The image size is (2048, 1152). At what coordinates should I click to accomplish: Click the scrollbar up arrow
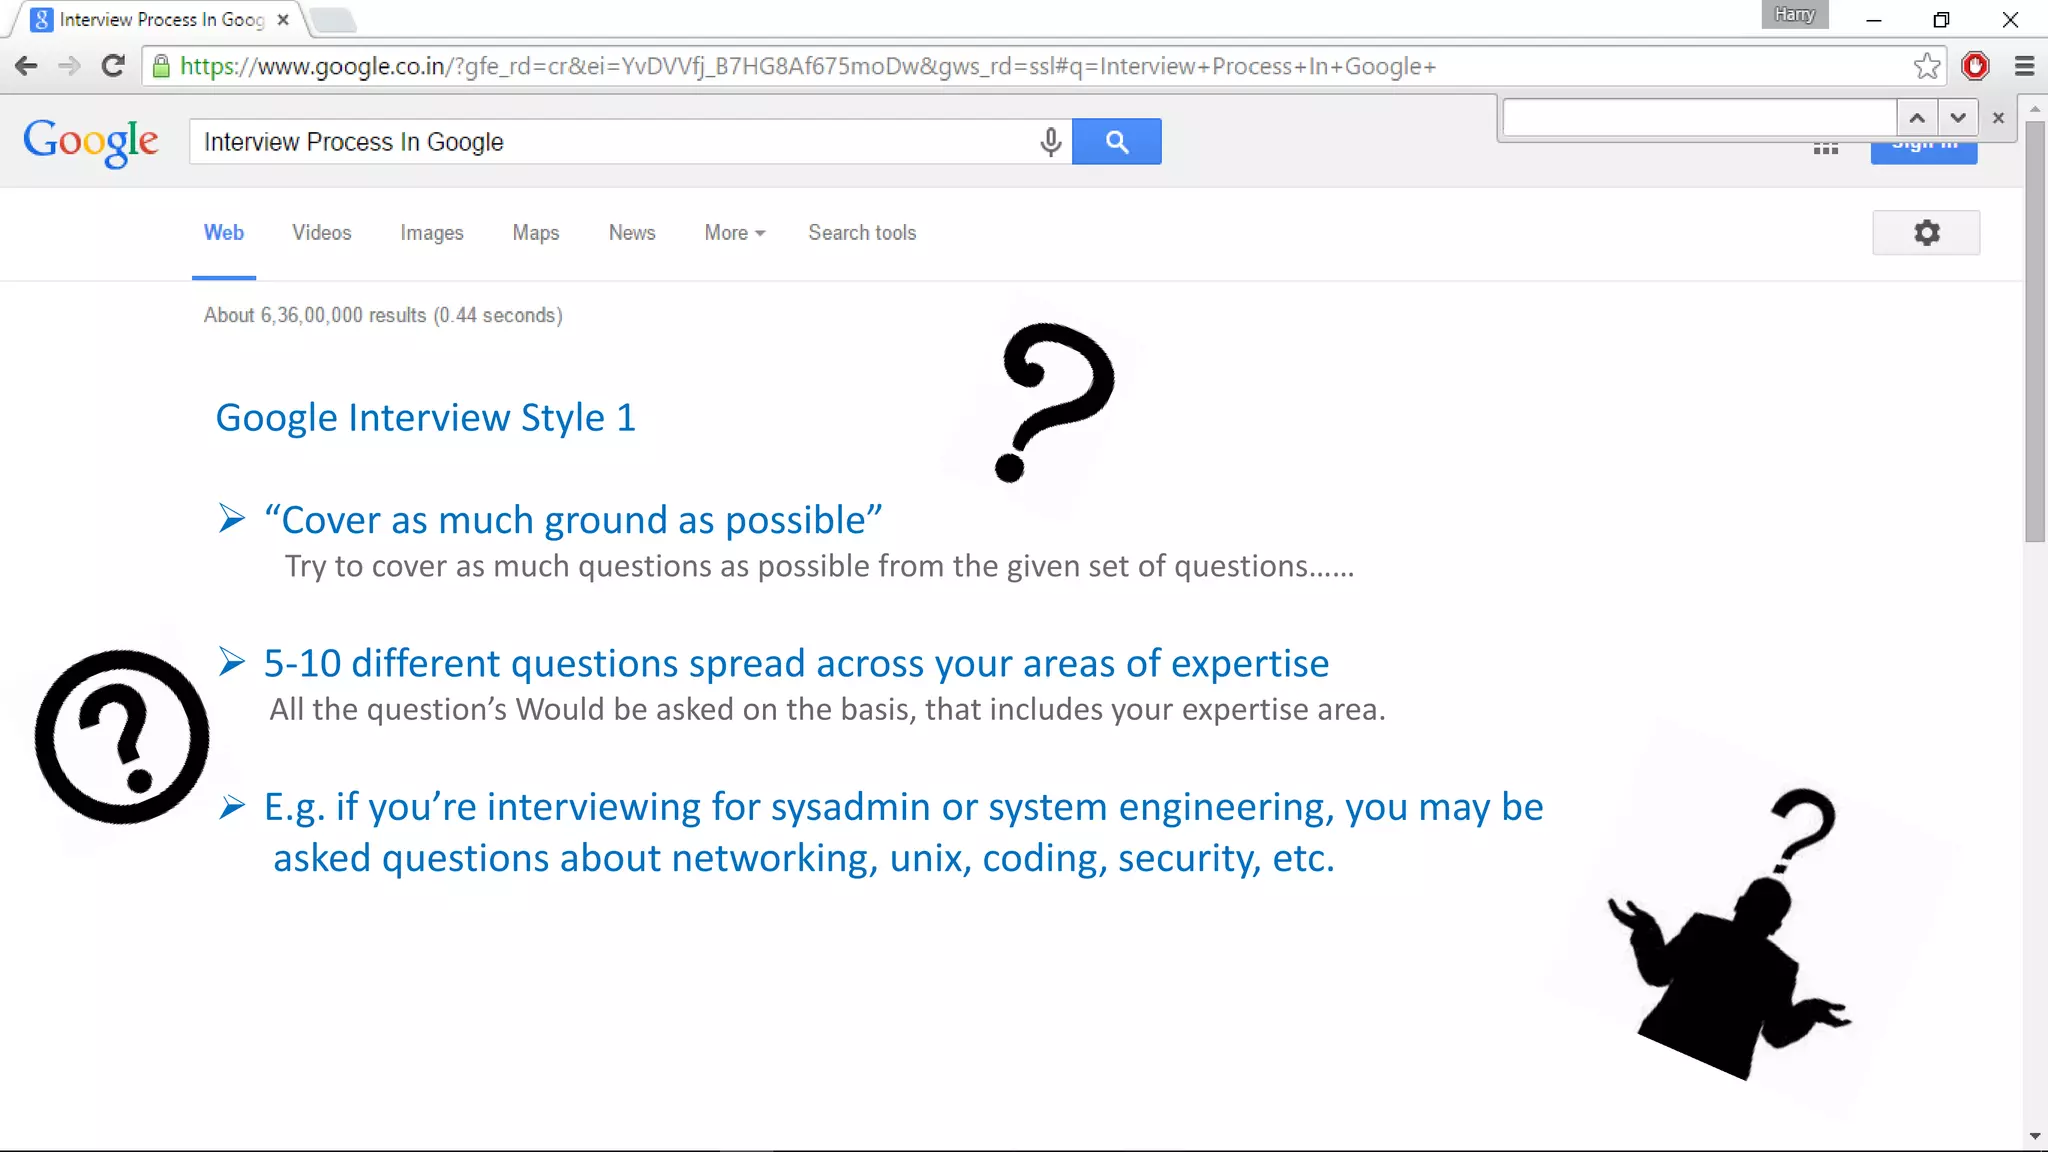pyautogui.click(x=2035, y=108)
